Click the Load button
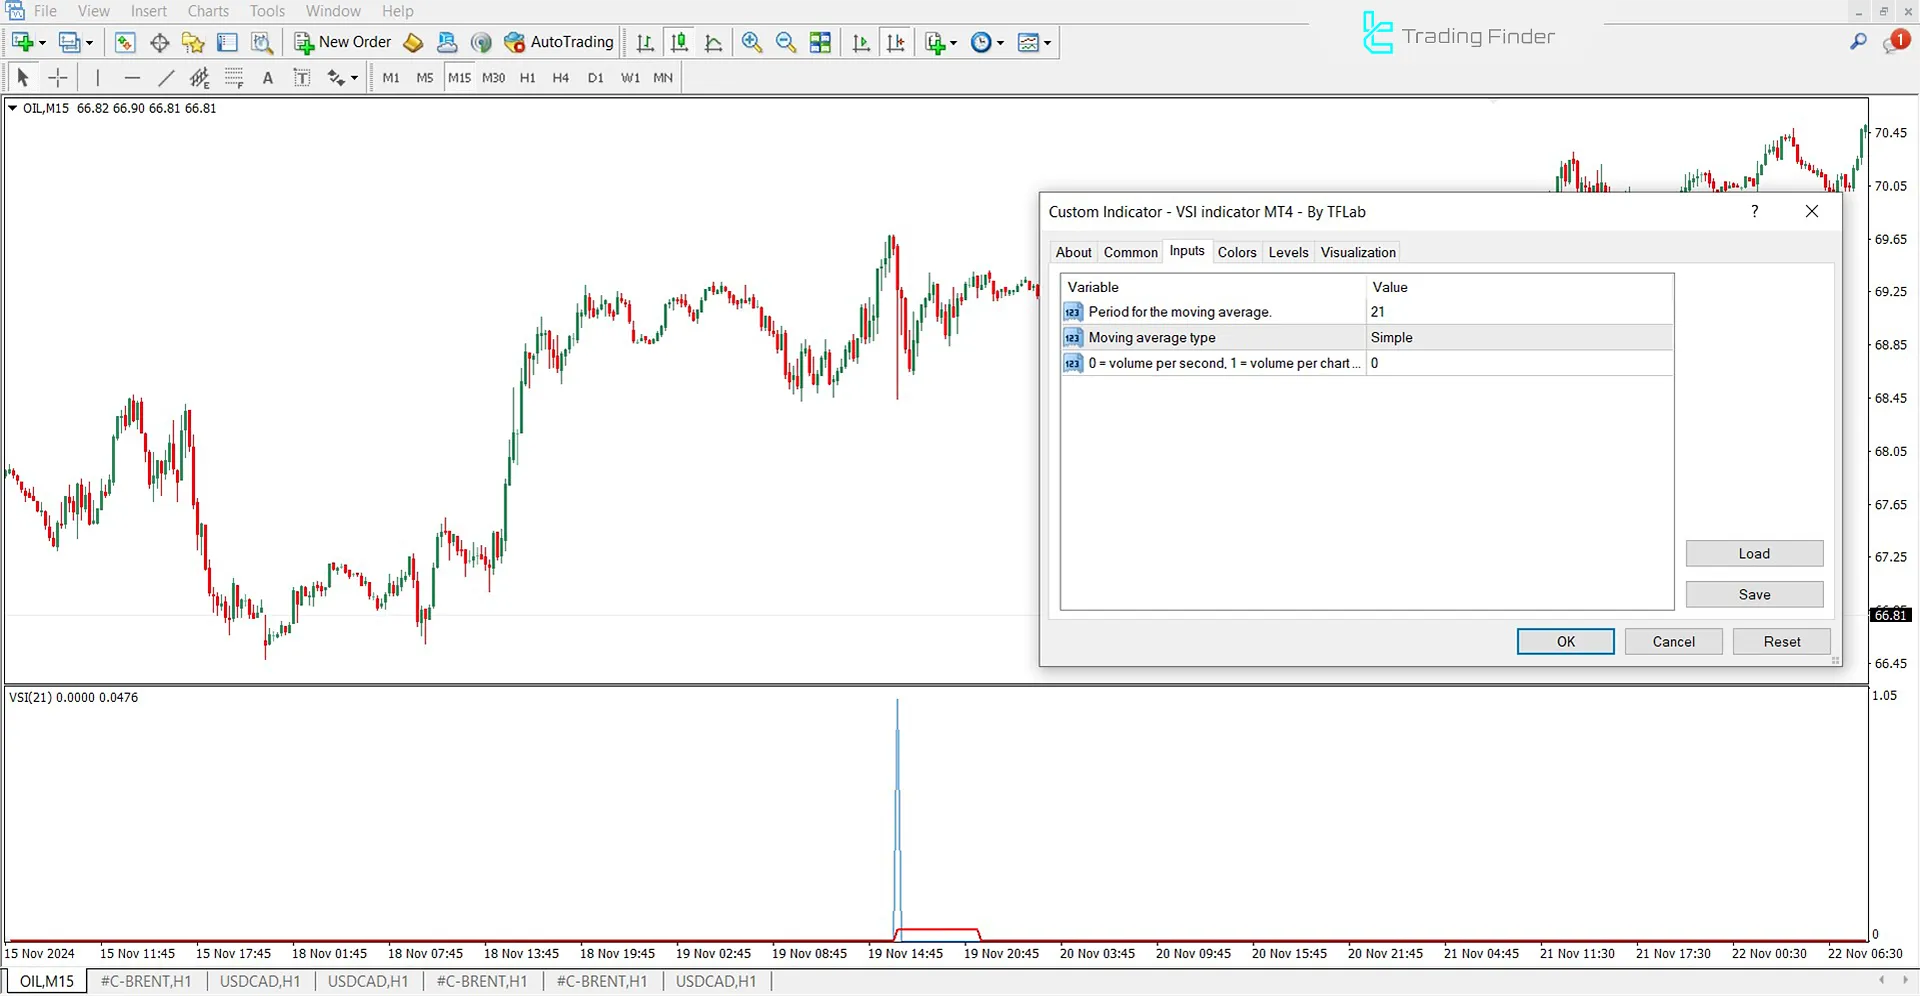The height and width of the screenshot is (996, 1920). [x=1754, y=553]
